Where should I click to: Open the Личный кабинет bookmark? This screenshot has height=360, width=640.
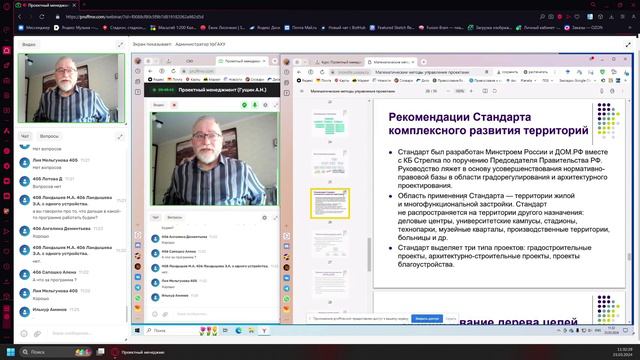click(x=537, y=28)
